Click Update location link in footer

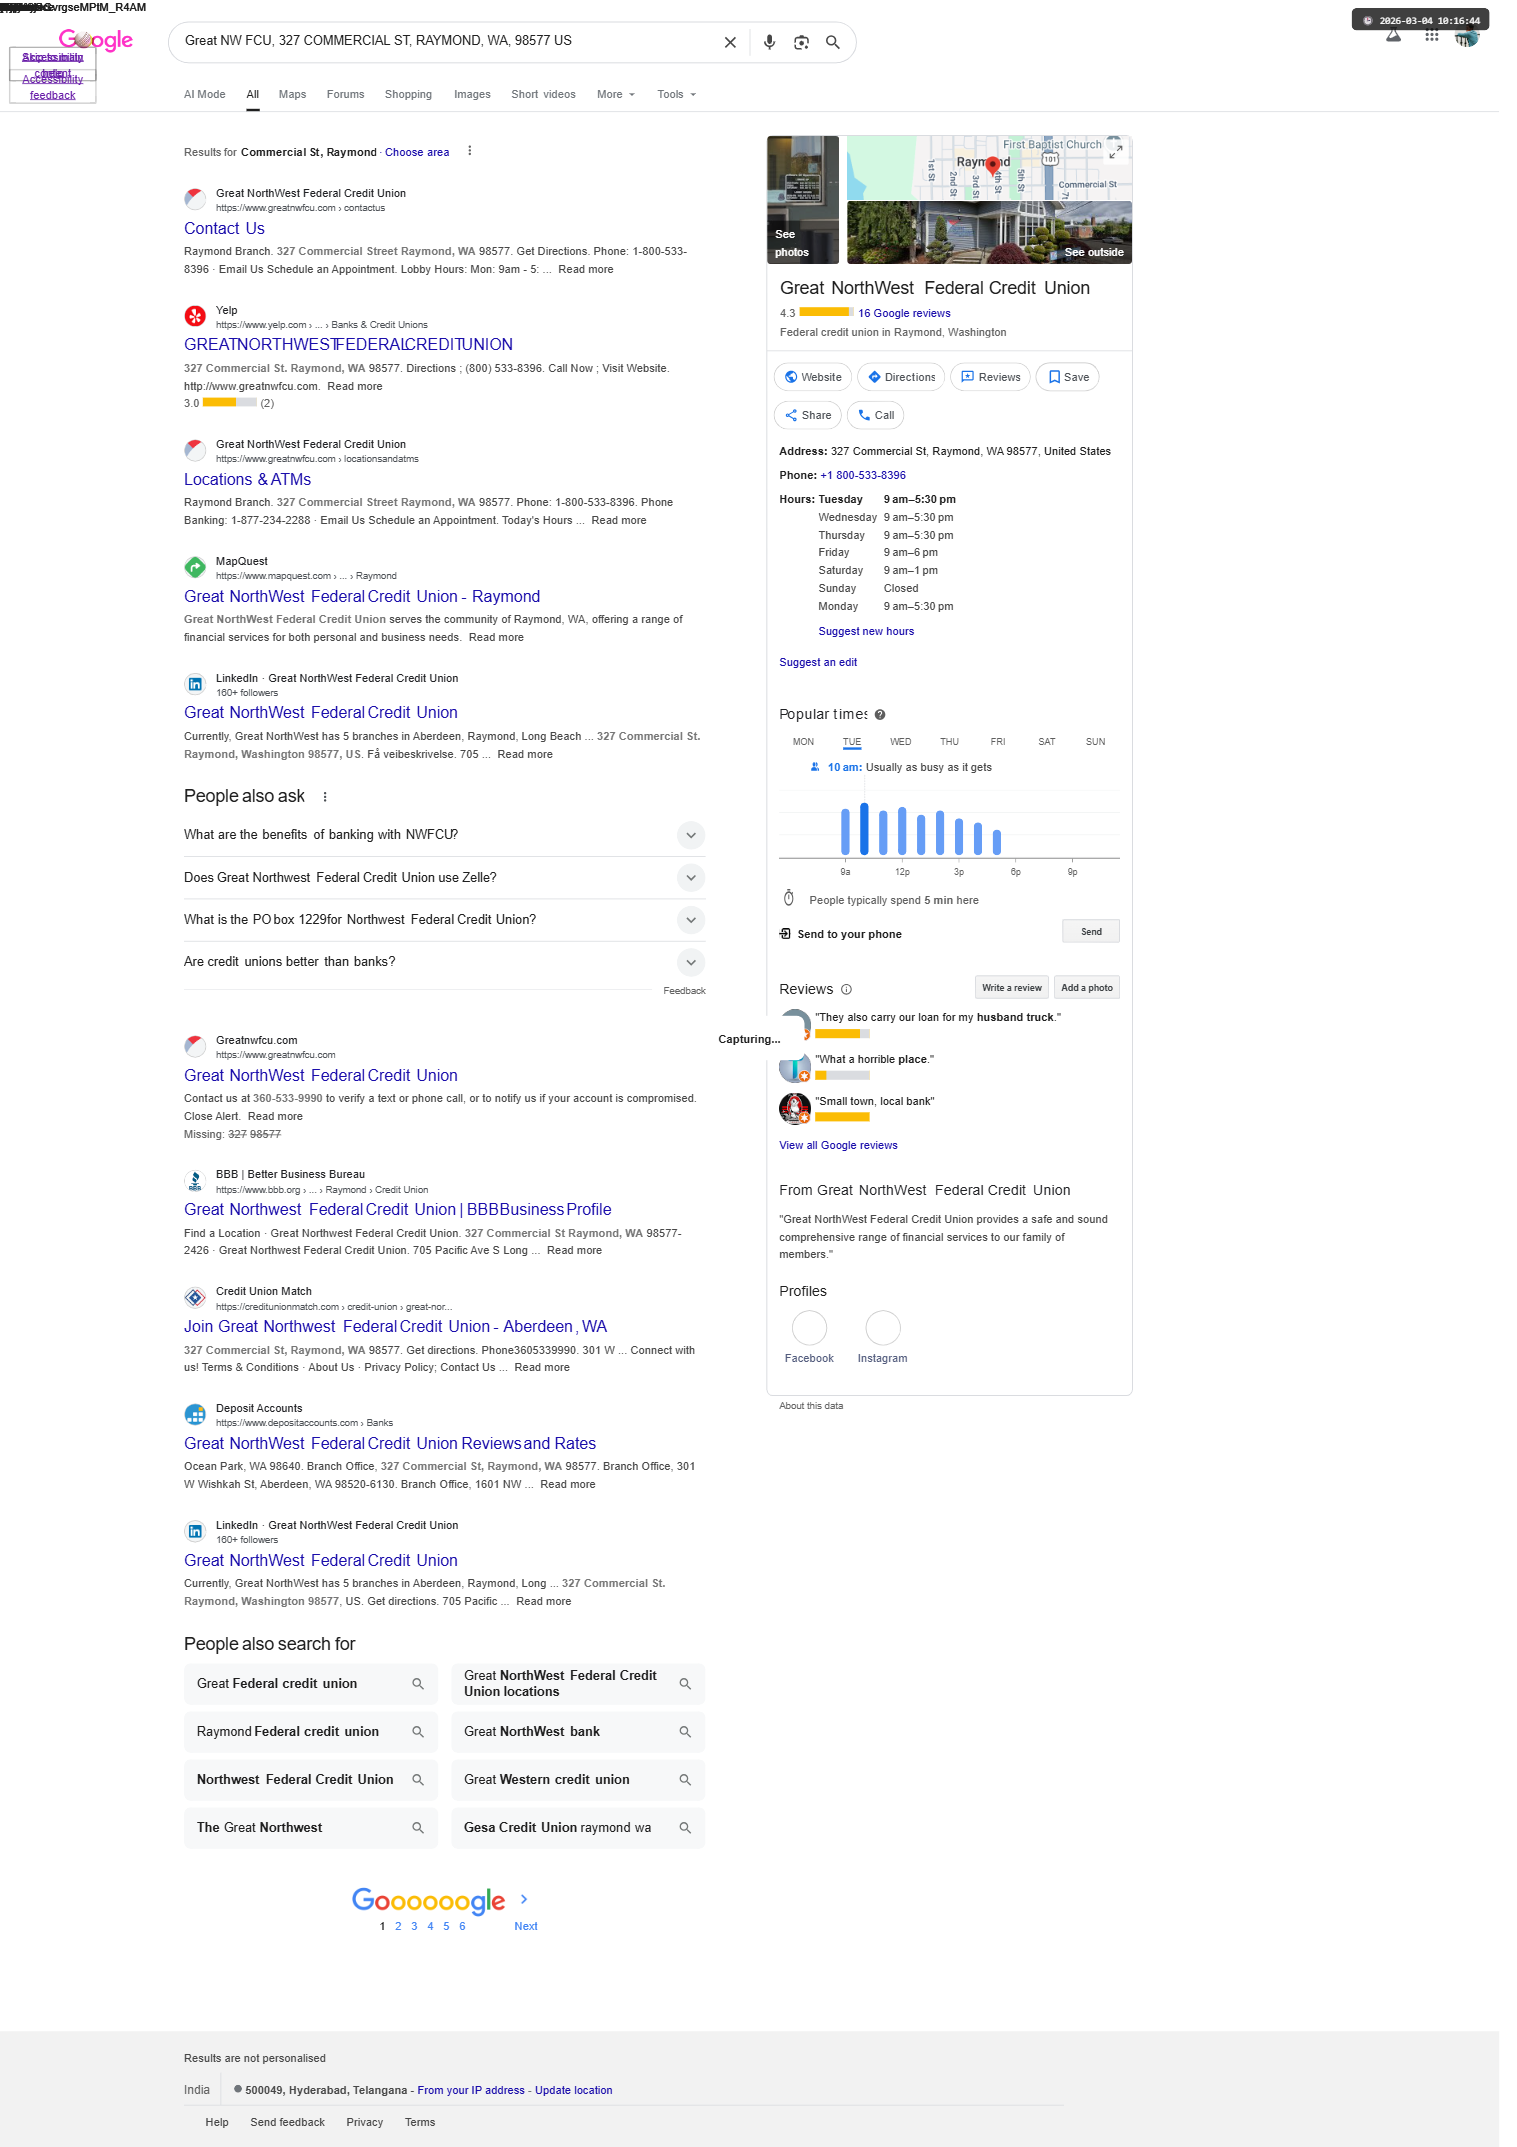(573, 2091)
